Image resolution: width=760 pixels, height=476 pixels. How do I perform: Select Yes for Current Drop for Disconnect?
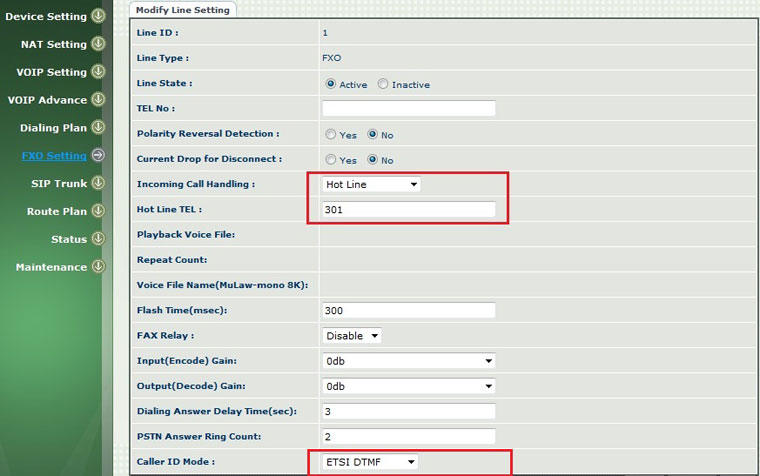tap(330, 160)
